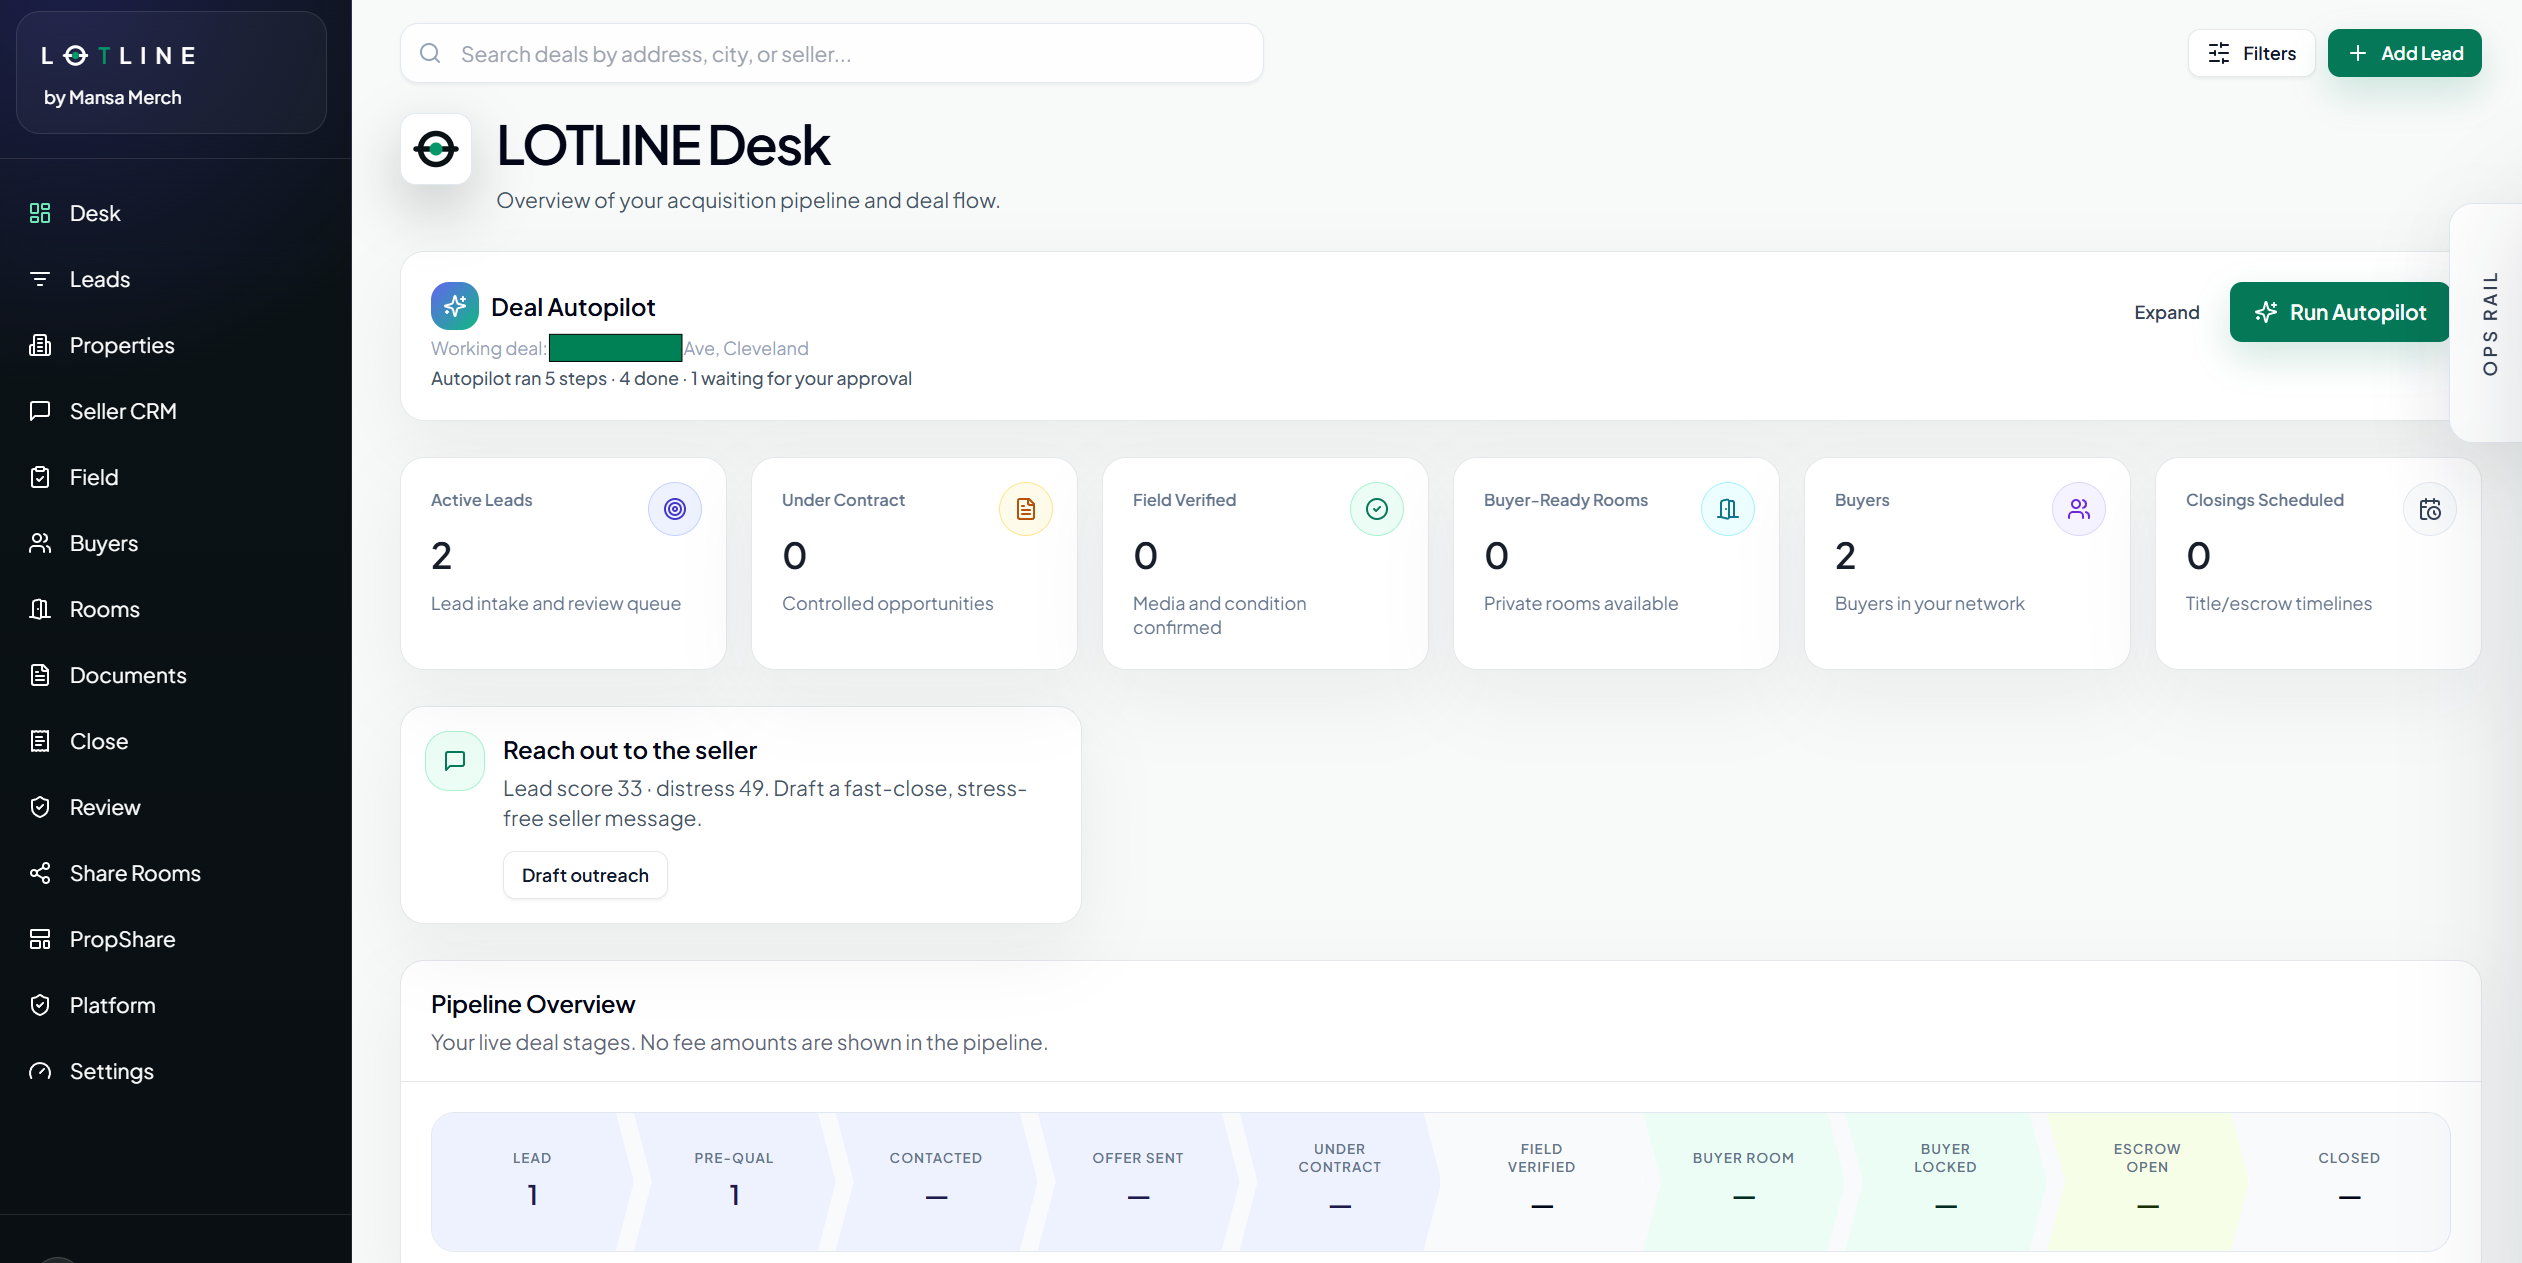The height and width of the screenshot is (1263, 2522).
Task: Click the Under Contract stat card
Action: tap(914, 563)
